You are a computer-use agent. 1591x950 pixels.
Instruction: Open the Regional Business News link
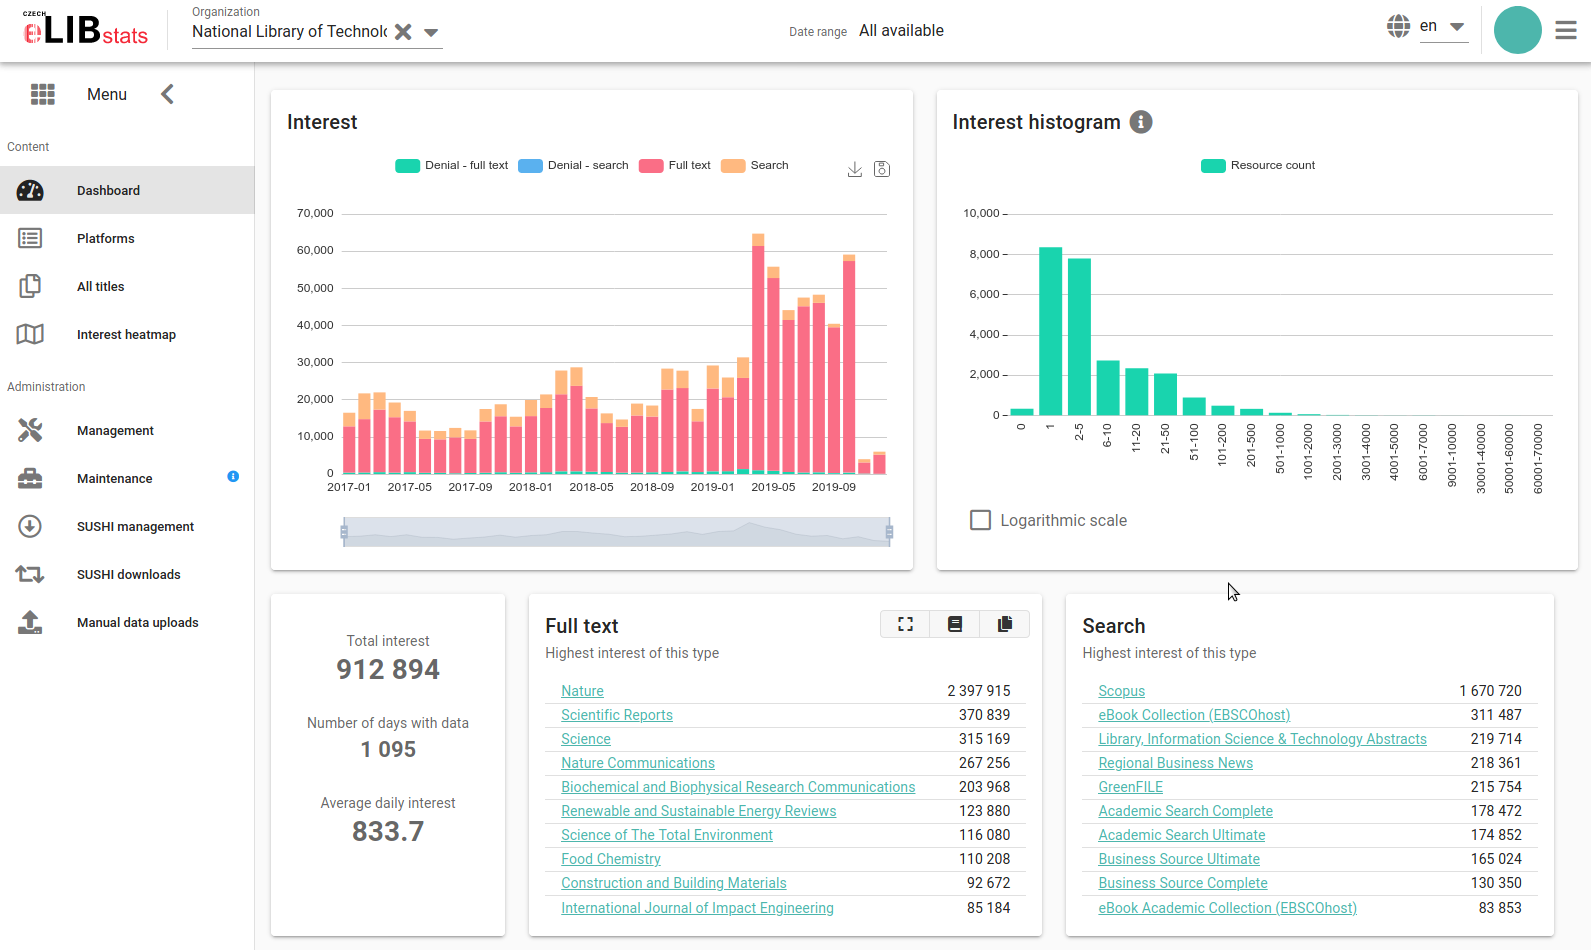tap(1175, 763)
